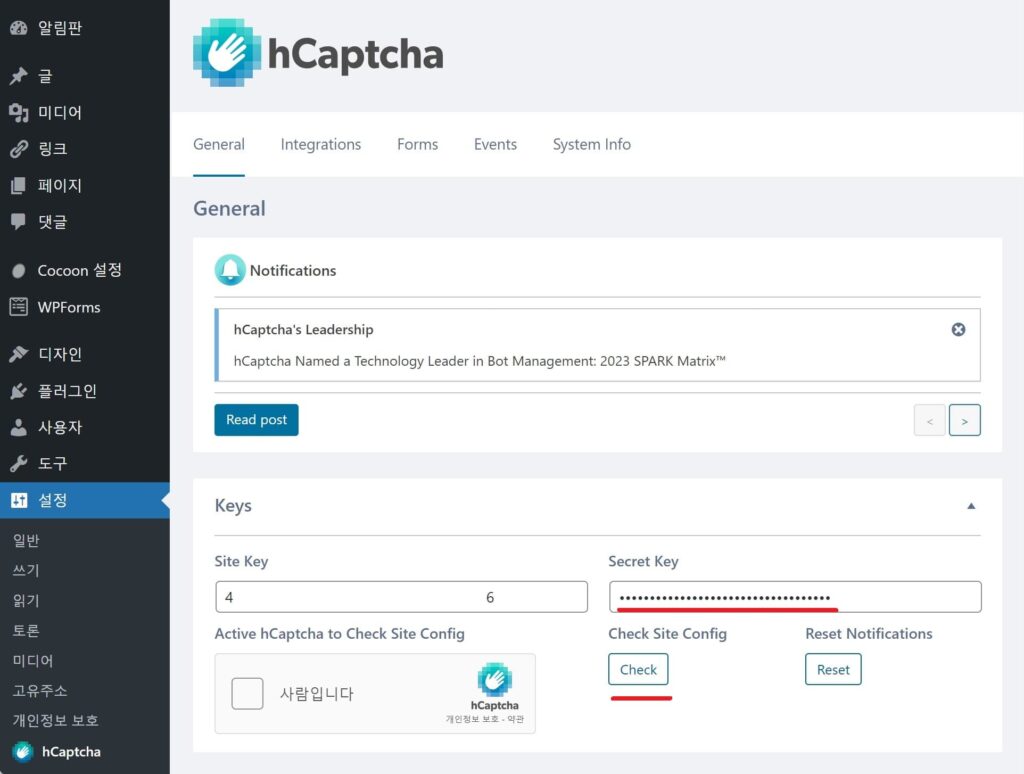Open the 페이지 menu item
The height and width of the screenshot is (774, 1024).
(85, 185)
